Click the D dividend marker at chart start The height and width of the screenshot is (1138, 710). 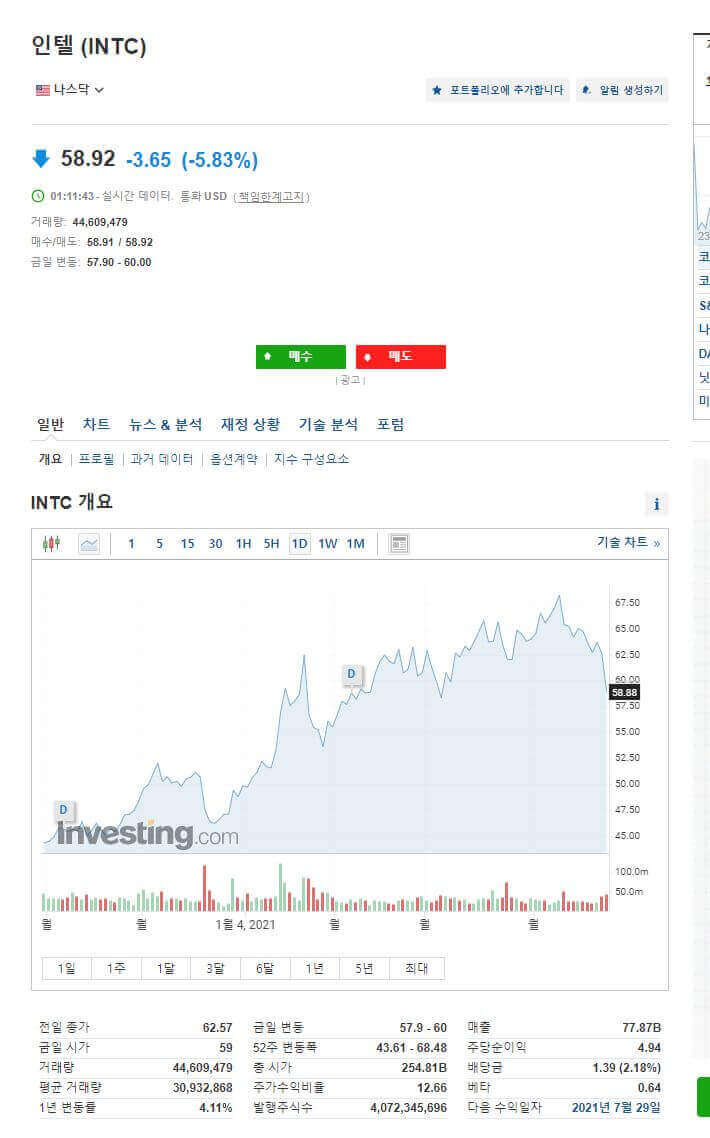tap(64, 810)
